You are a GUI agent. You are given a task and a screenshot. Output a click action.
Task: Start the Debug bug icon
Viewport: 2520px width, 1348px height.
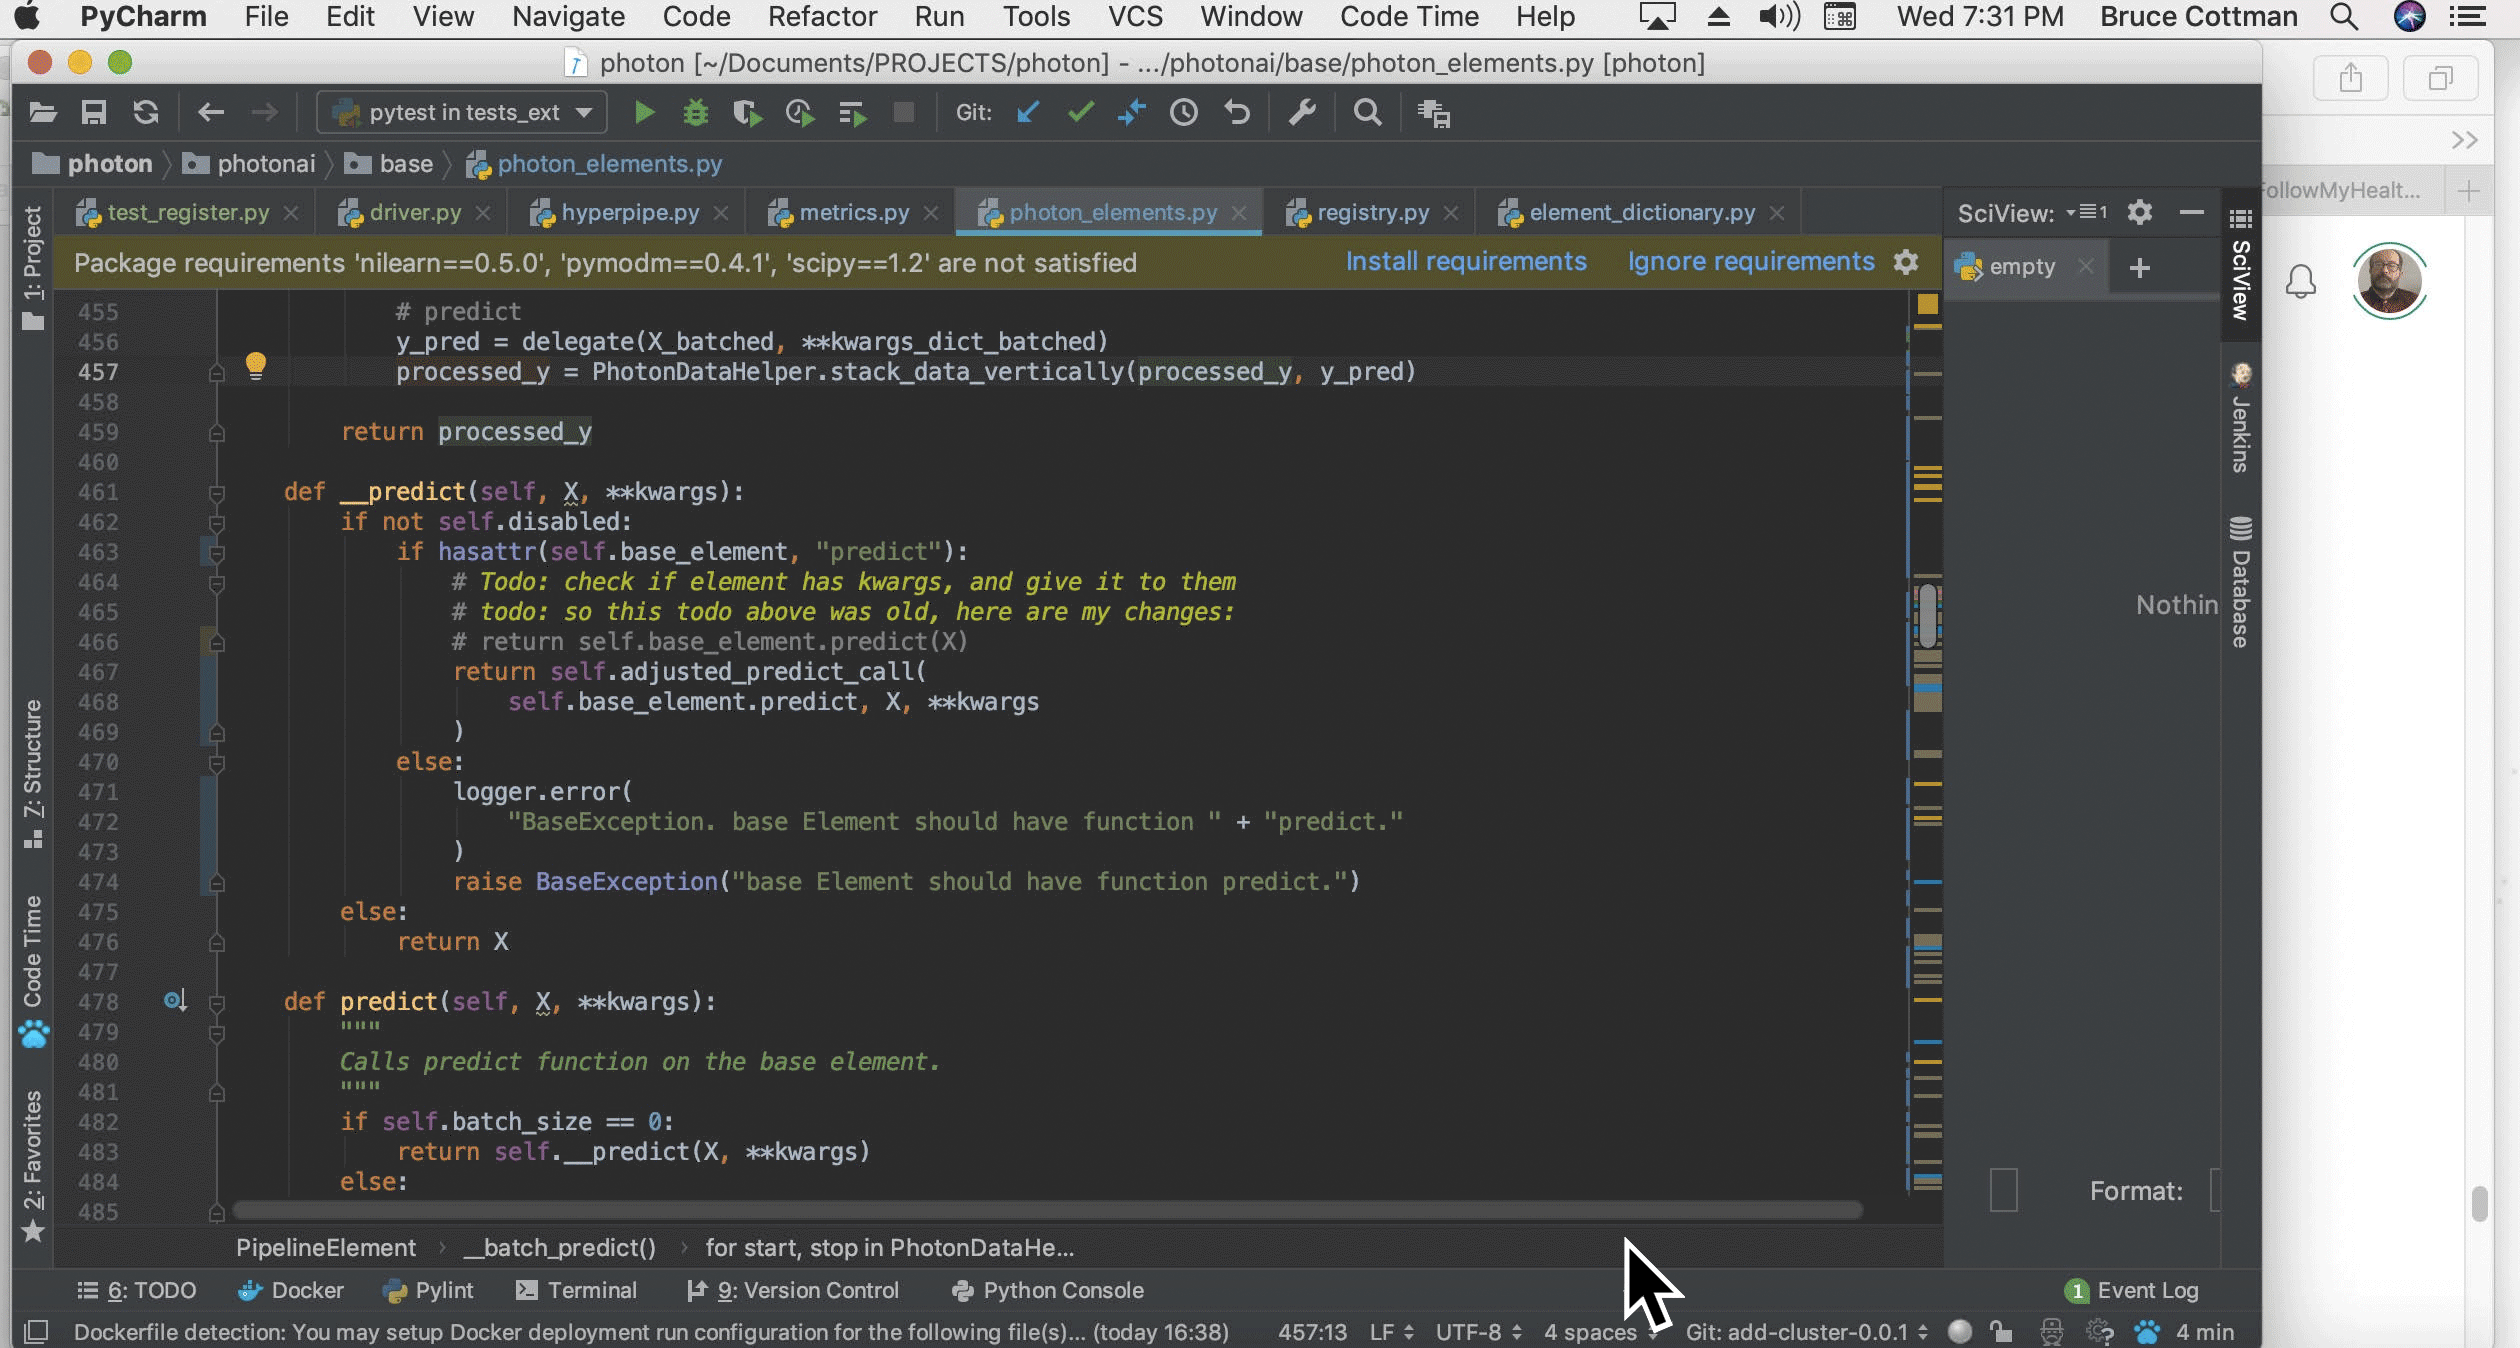point(695,113)
